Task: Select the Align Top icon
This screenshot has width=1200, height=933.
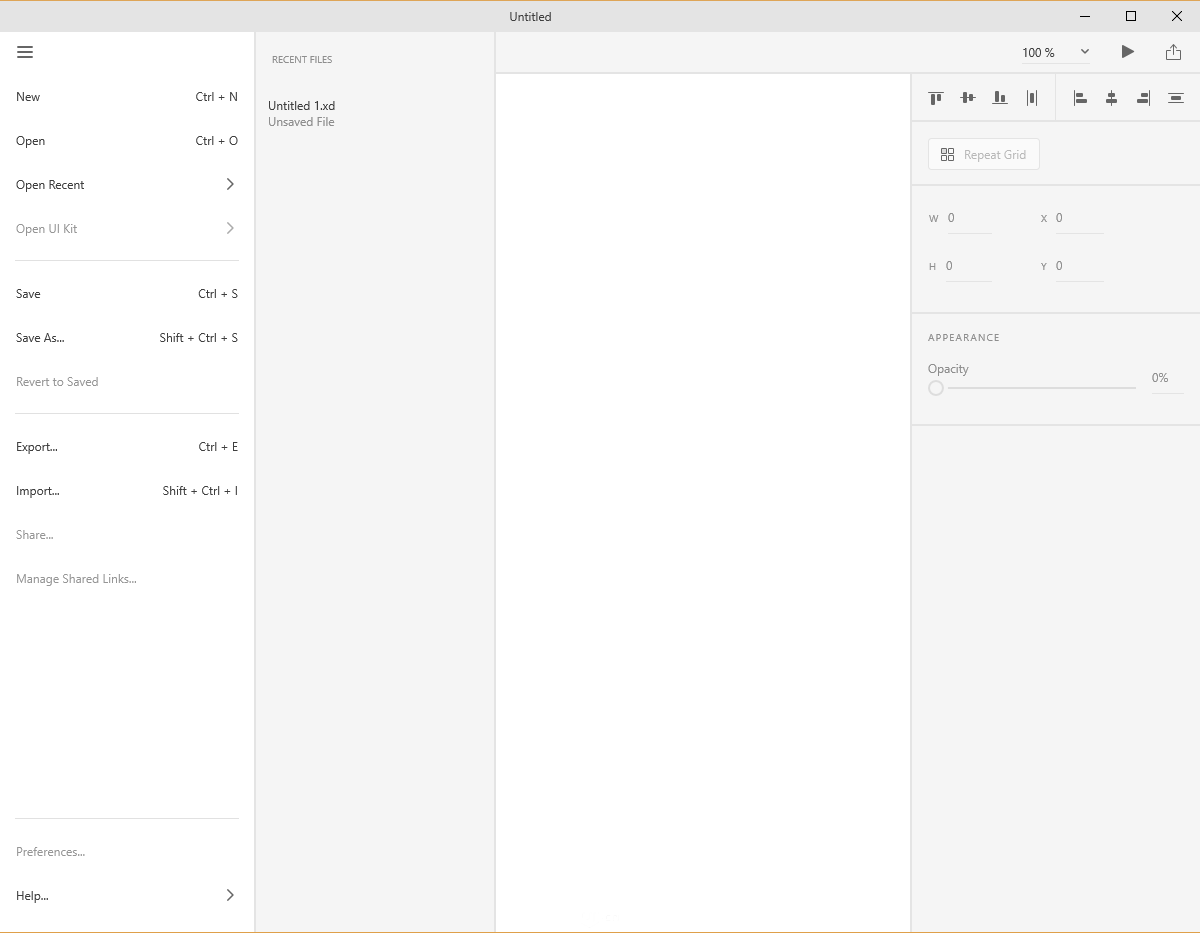Action: (x=936, y=97)
